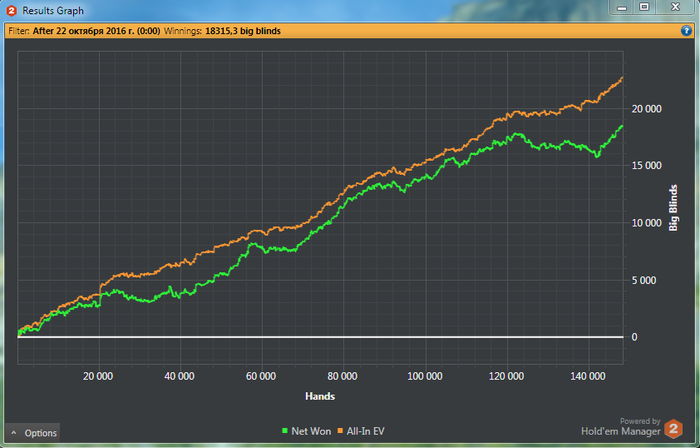Image resolution: width=700 pixels, height=448 pixels.
Task: Click the 'Results Graph' window title
Action: (x=53, y=11)
